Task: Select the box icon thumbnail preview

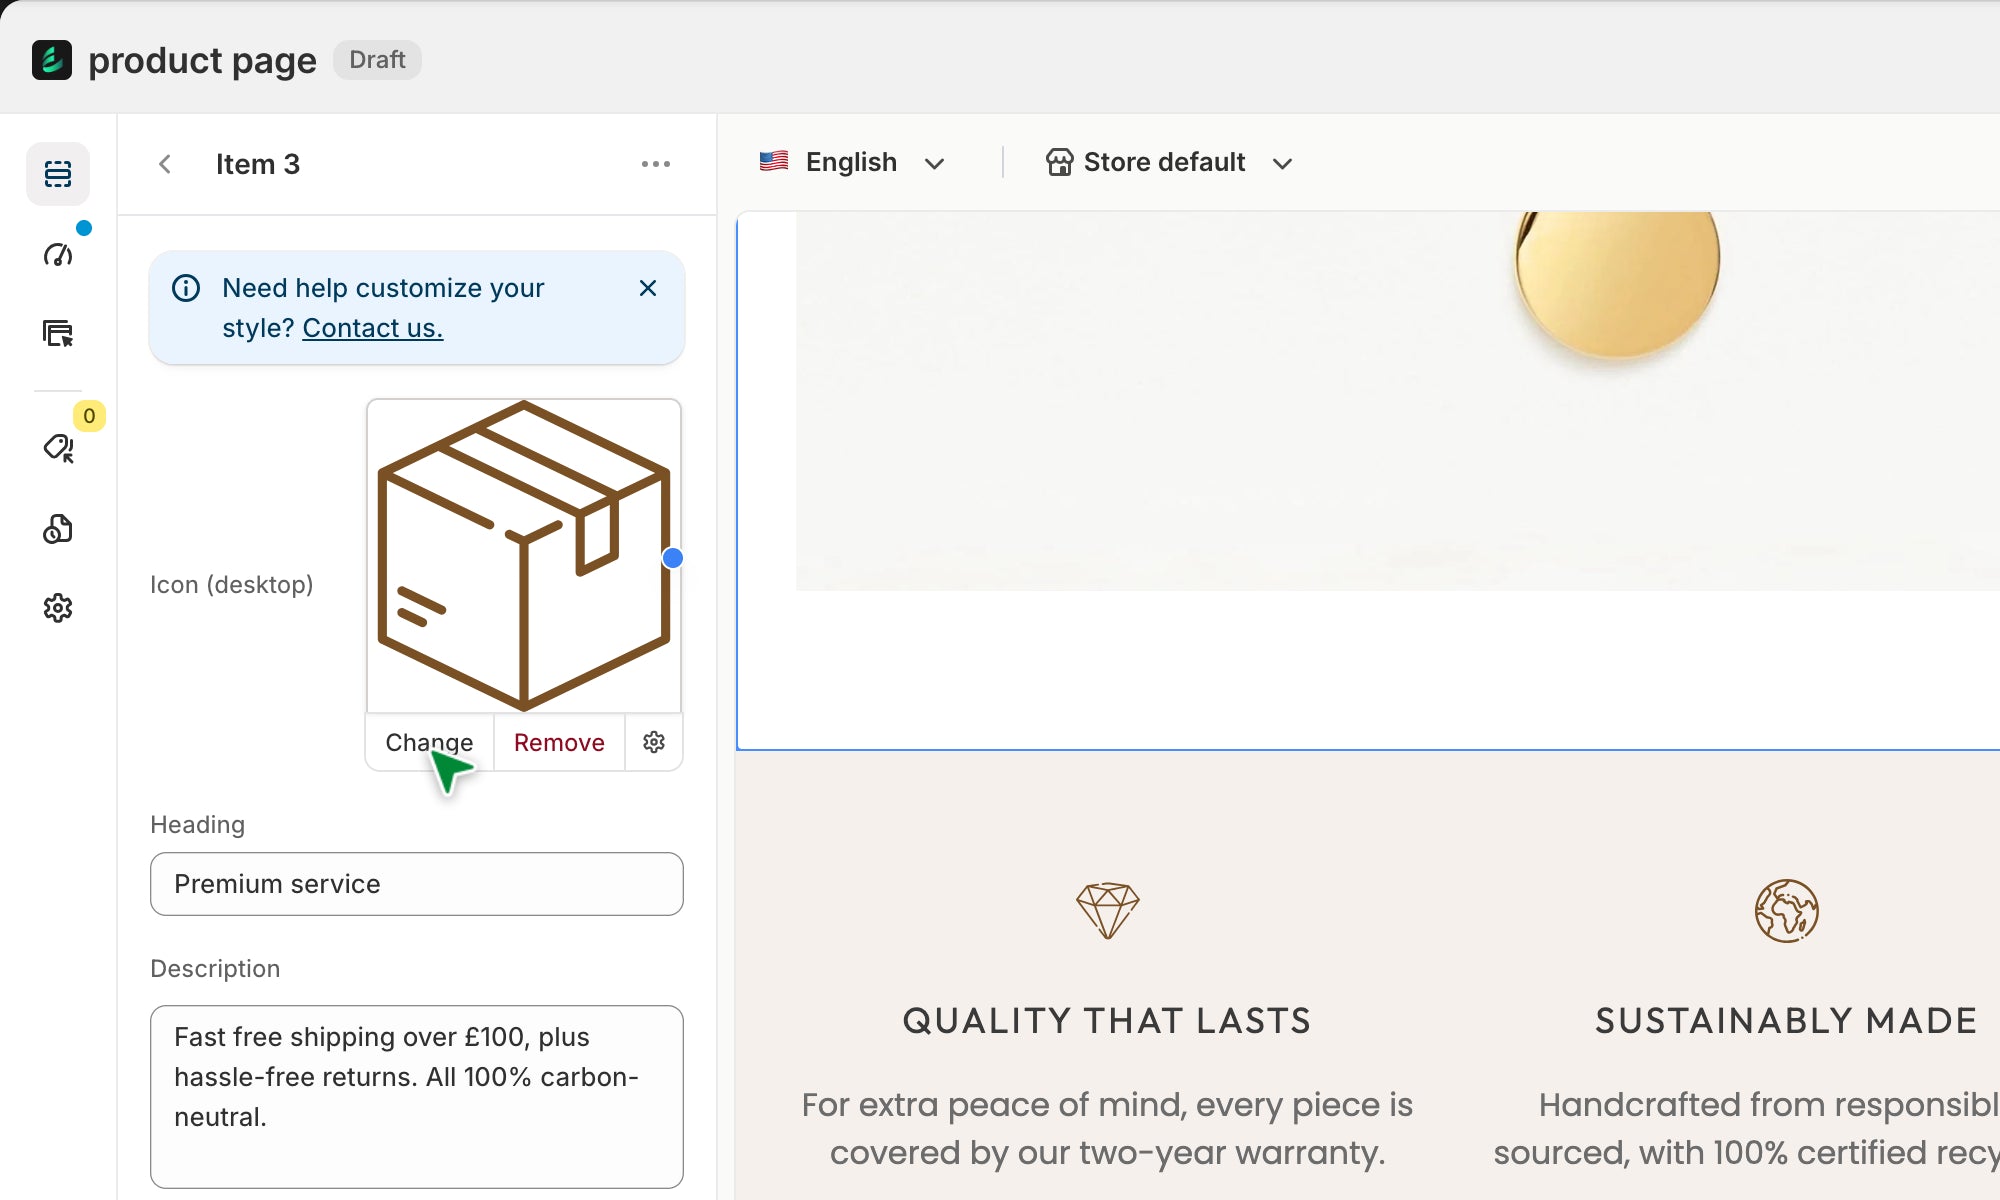Action: (x=524, y=556)
